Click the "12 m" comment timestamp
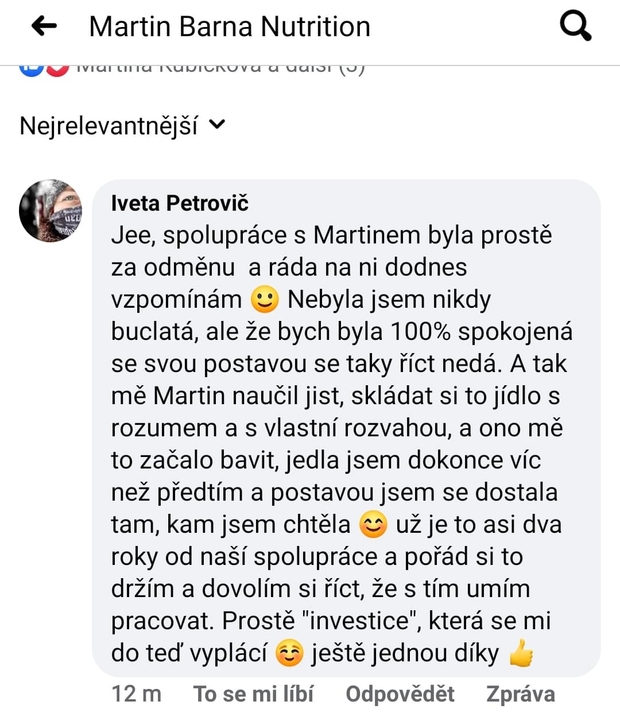This screenshot has width=620, height=728. (x=137, y=694)
